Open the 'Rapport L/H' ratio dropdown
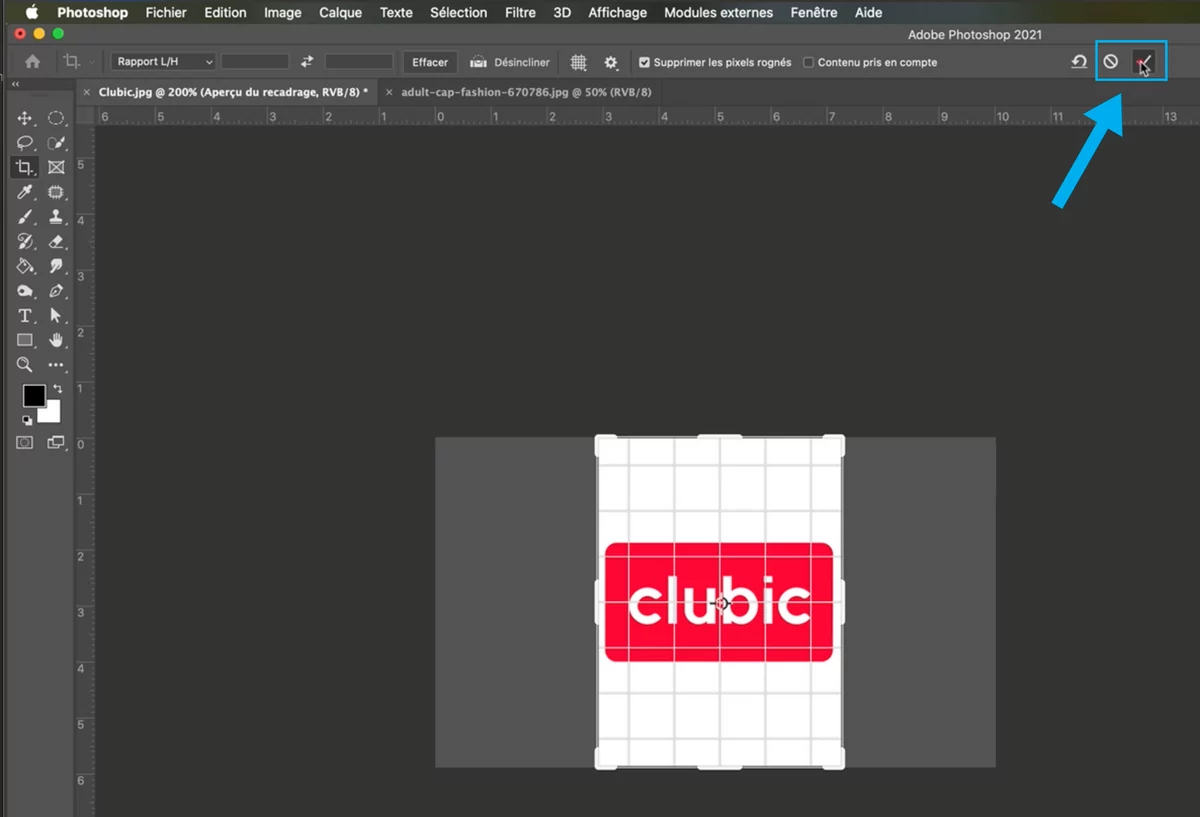The width and height of the screenshot is (1200, 817). tap(163, 62)
